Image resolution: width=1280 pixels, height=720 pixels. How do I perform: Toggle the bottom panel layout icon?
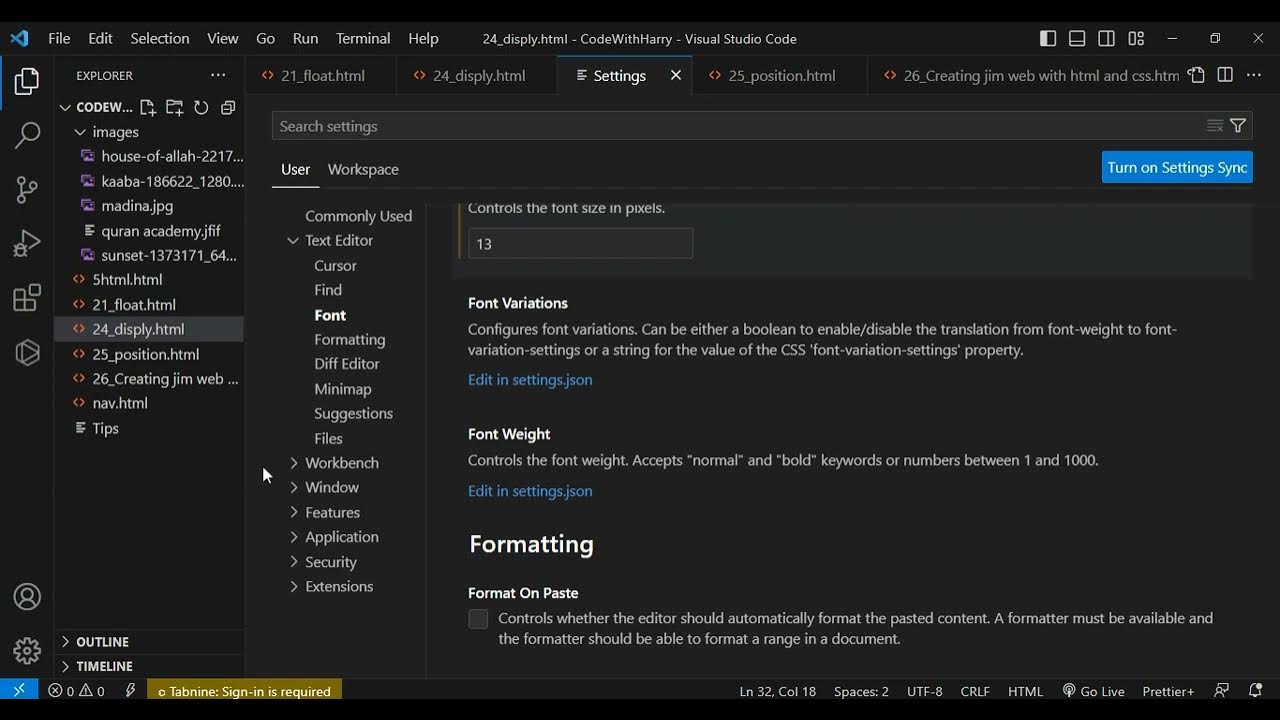tap(1077, 38)
